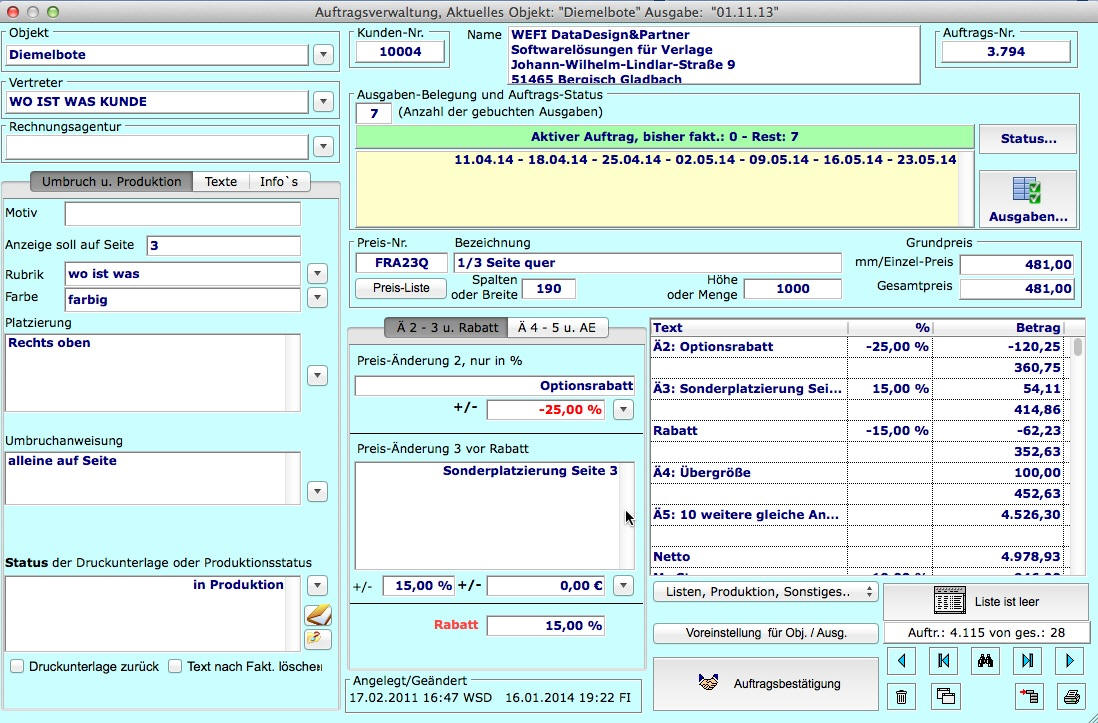Open Listen, Produktion, Sonstiges popup menu
1098x723 pixels.
tap(765, 592)
